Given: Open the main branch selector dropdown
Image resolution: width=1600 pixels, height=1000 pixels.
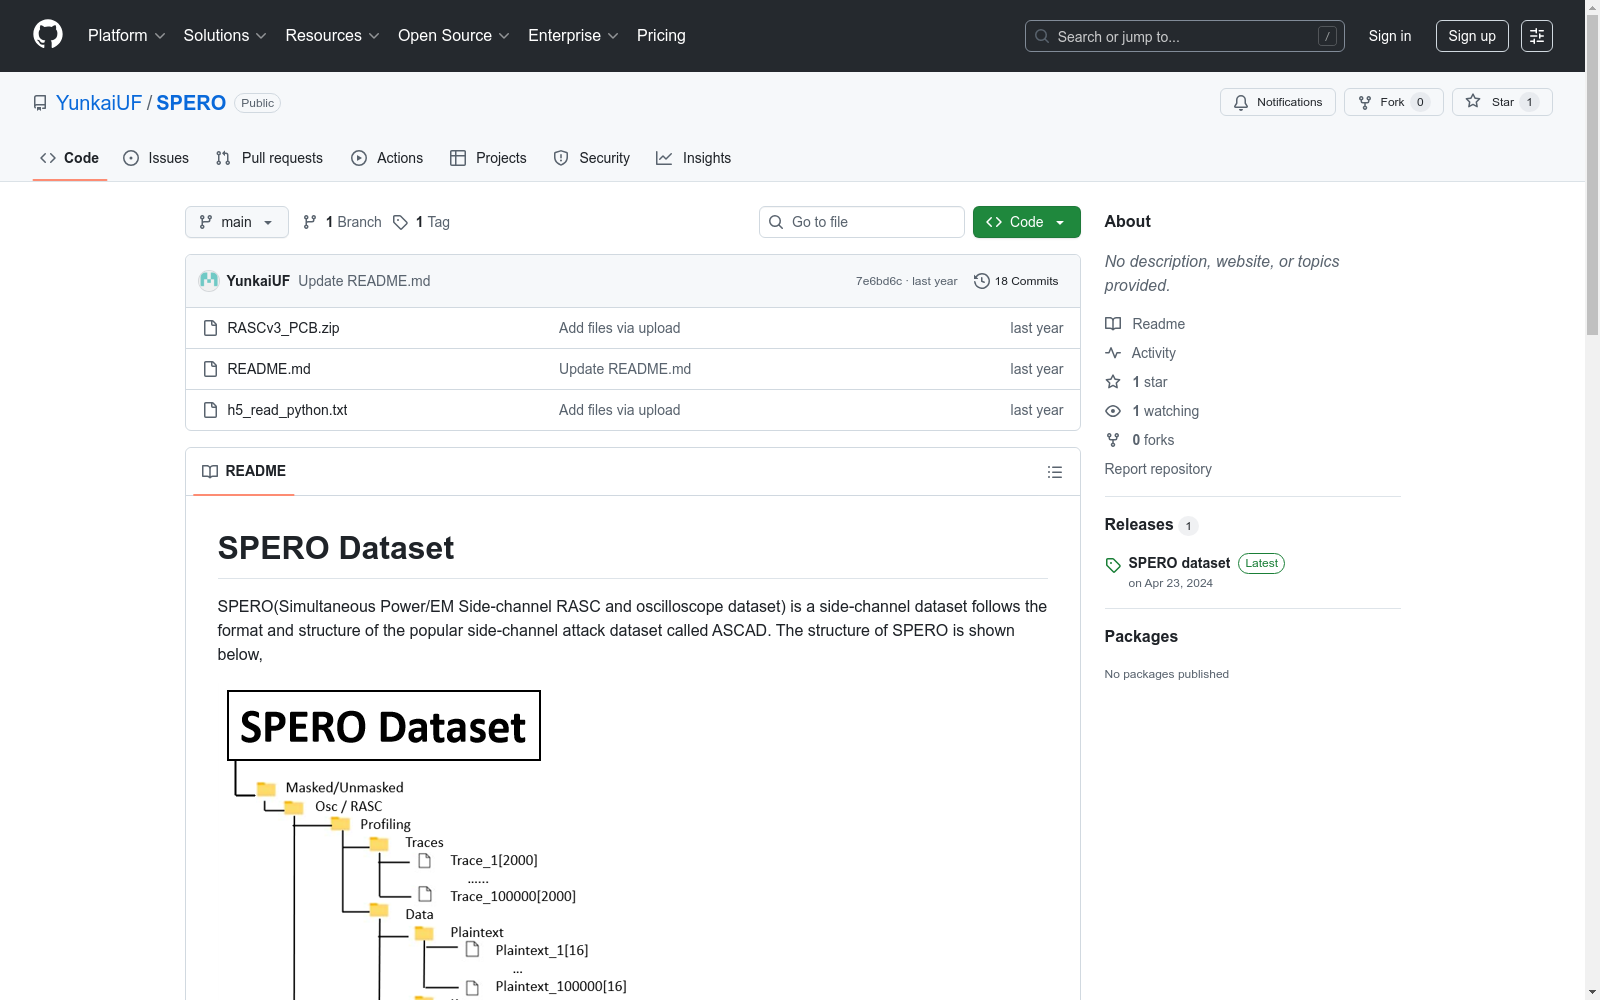Looking at the screenshot, I should pos(237,222).
